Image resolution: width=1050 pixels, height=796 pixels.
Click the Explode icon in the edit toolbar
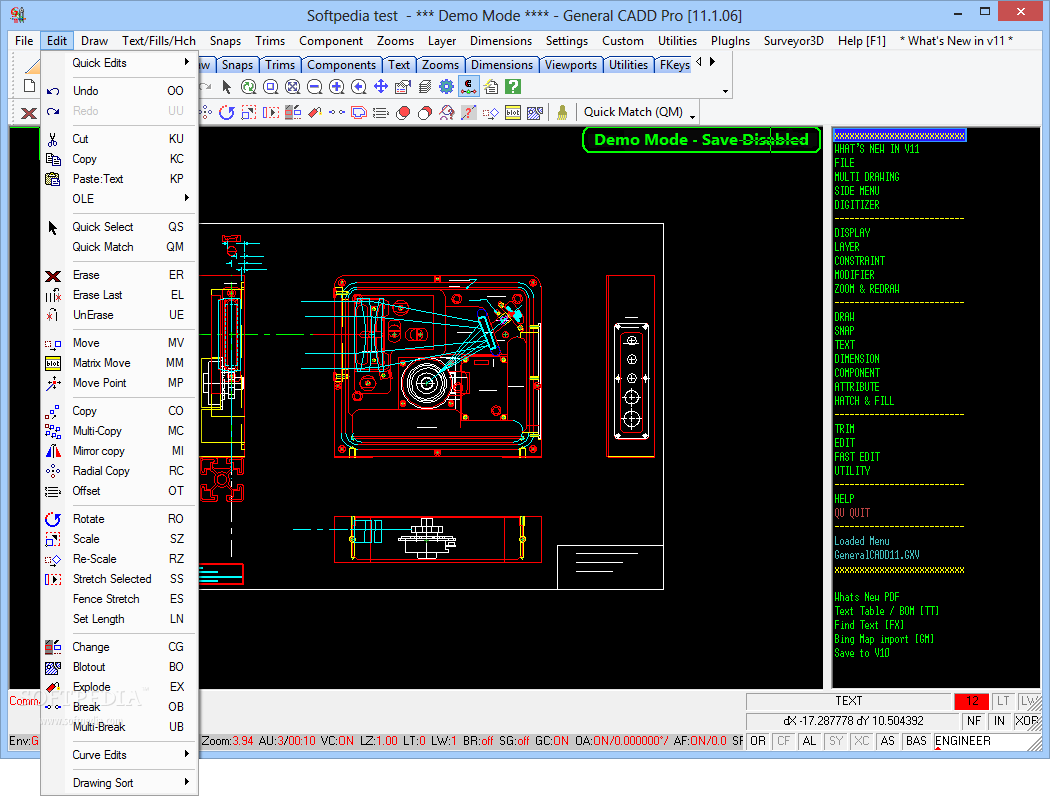point(315,112)
